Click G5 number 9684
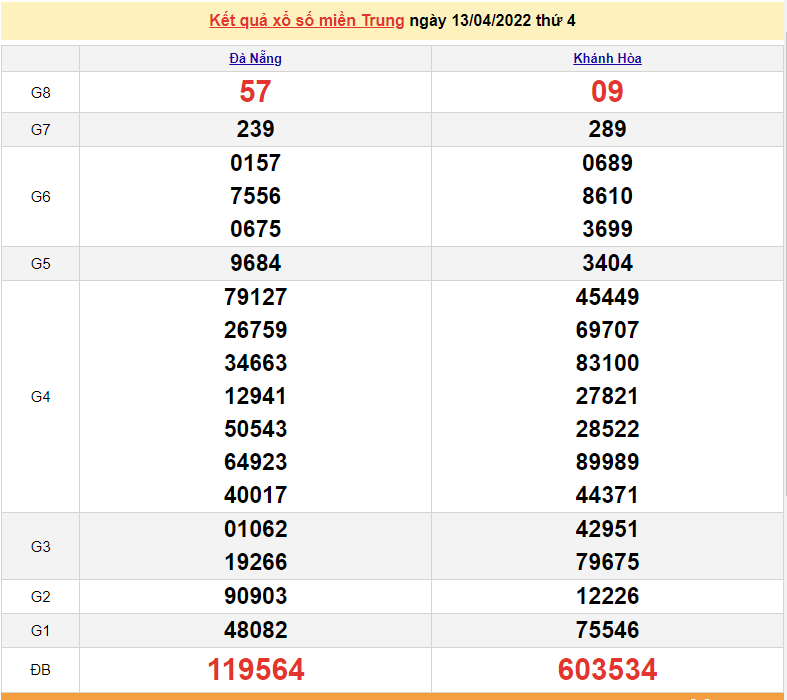 [255, 263]
